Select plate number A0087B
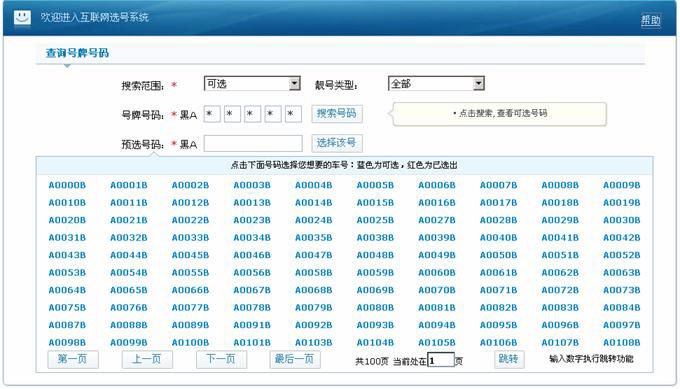Viewport: 680px width, 389px height. pos(67,325)
